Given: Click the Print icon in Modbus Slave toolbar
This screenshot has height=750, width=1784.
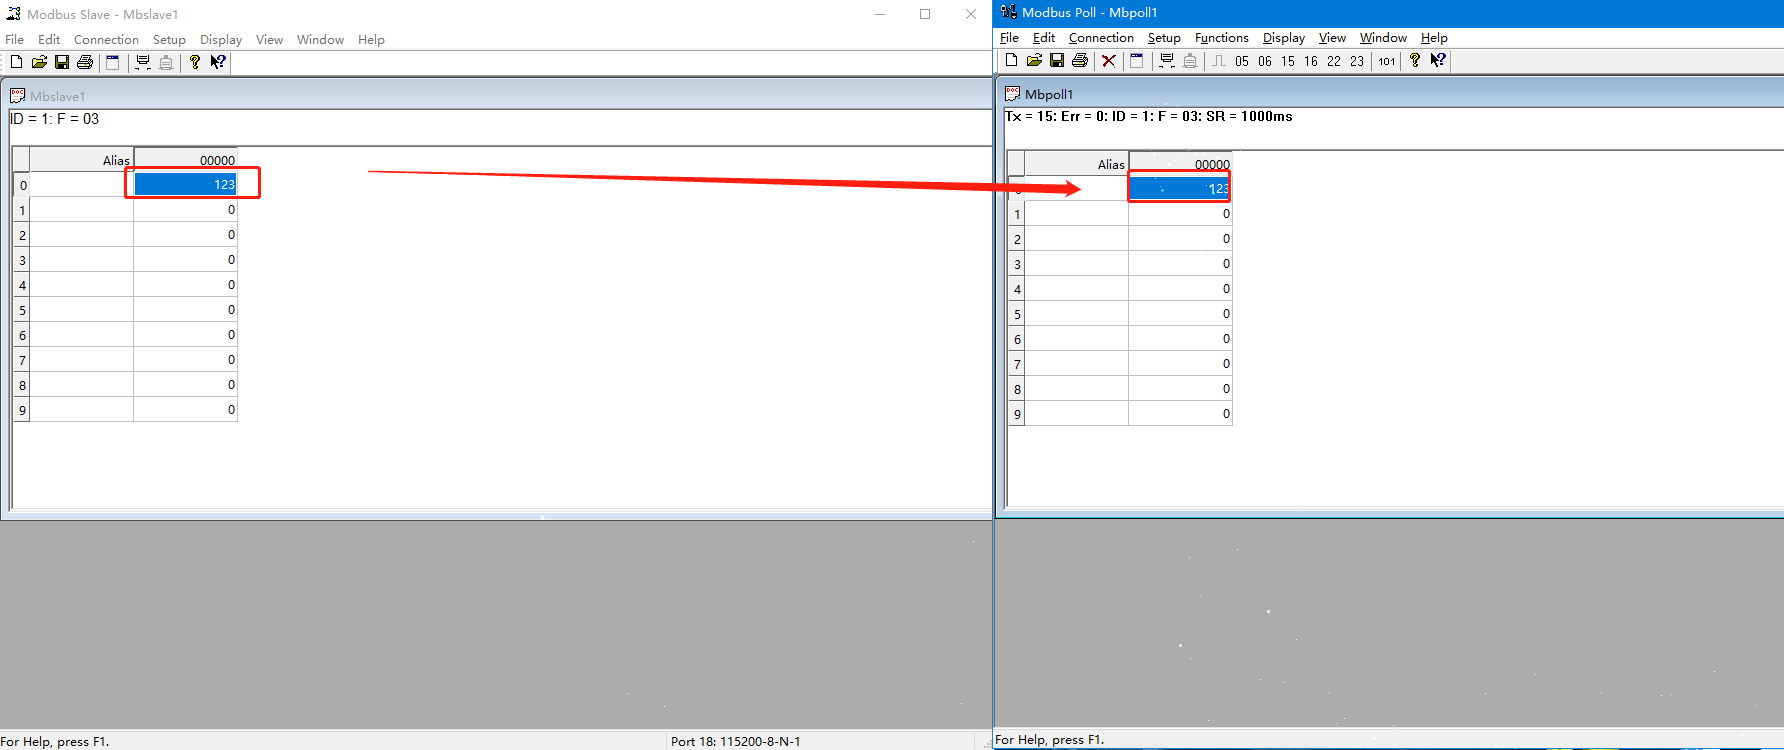Looking at the screenshot, I should pos(85,62).
